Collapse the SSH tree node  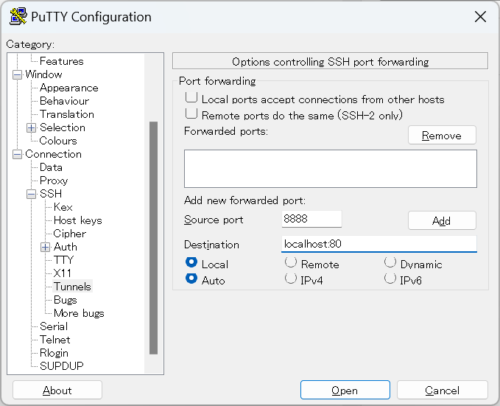tap(31, 194)
